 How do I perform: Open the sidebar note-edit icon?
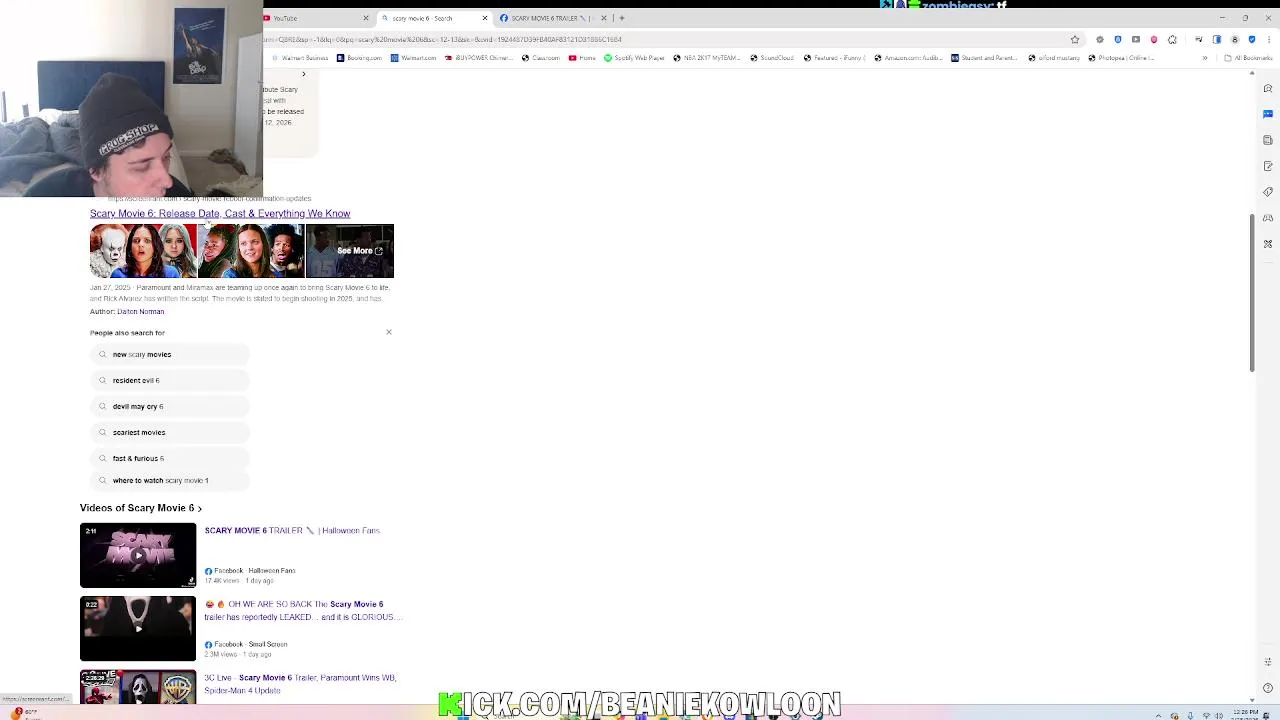1268,166
